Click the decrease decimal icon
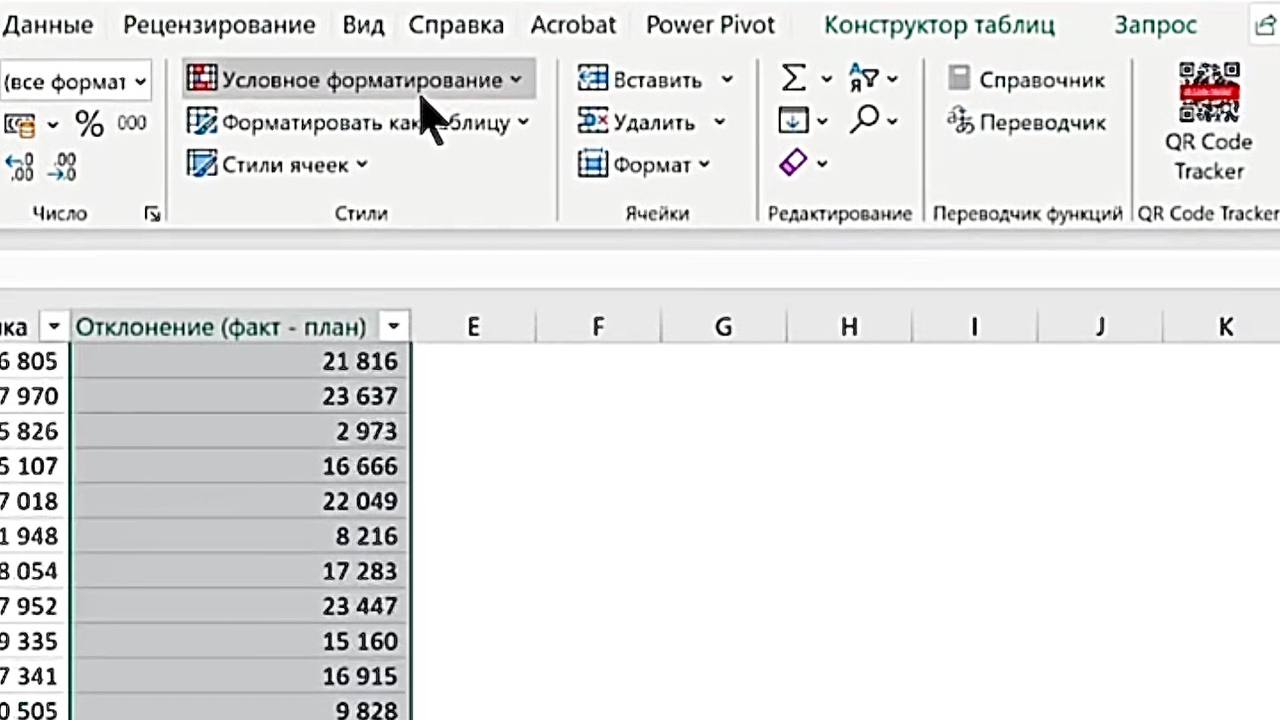Viewport: 1280px width, 720px height. pos(62,166)
